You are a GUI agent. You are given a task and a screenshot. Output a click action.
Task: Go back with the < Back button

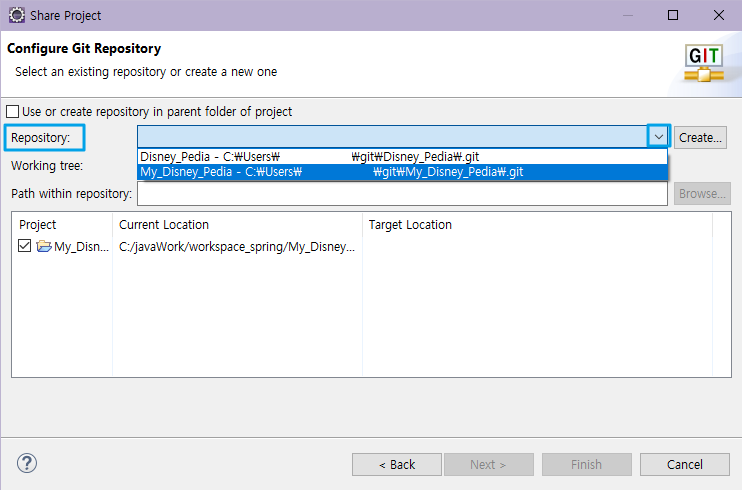point(397,464)
